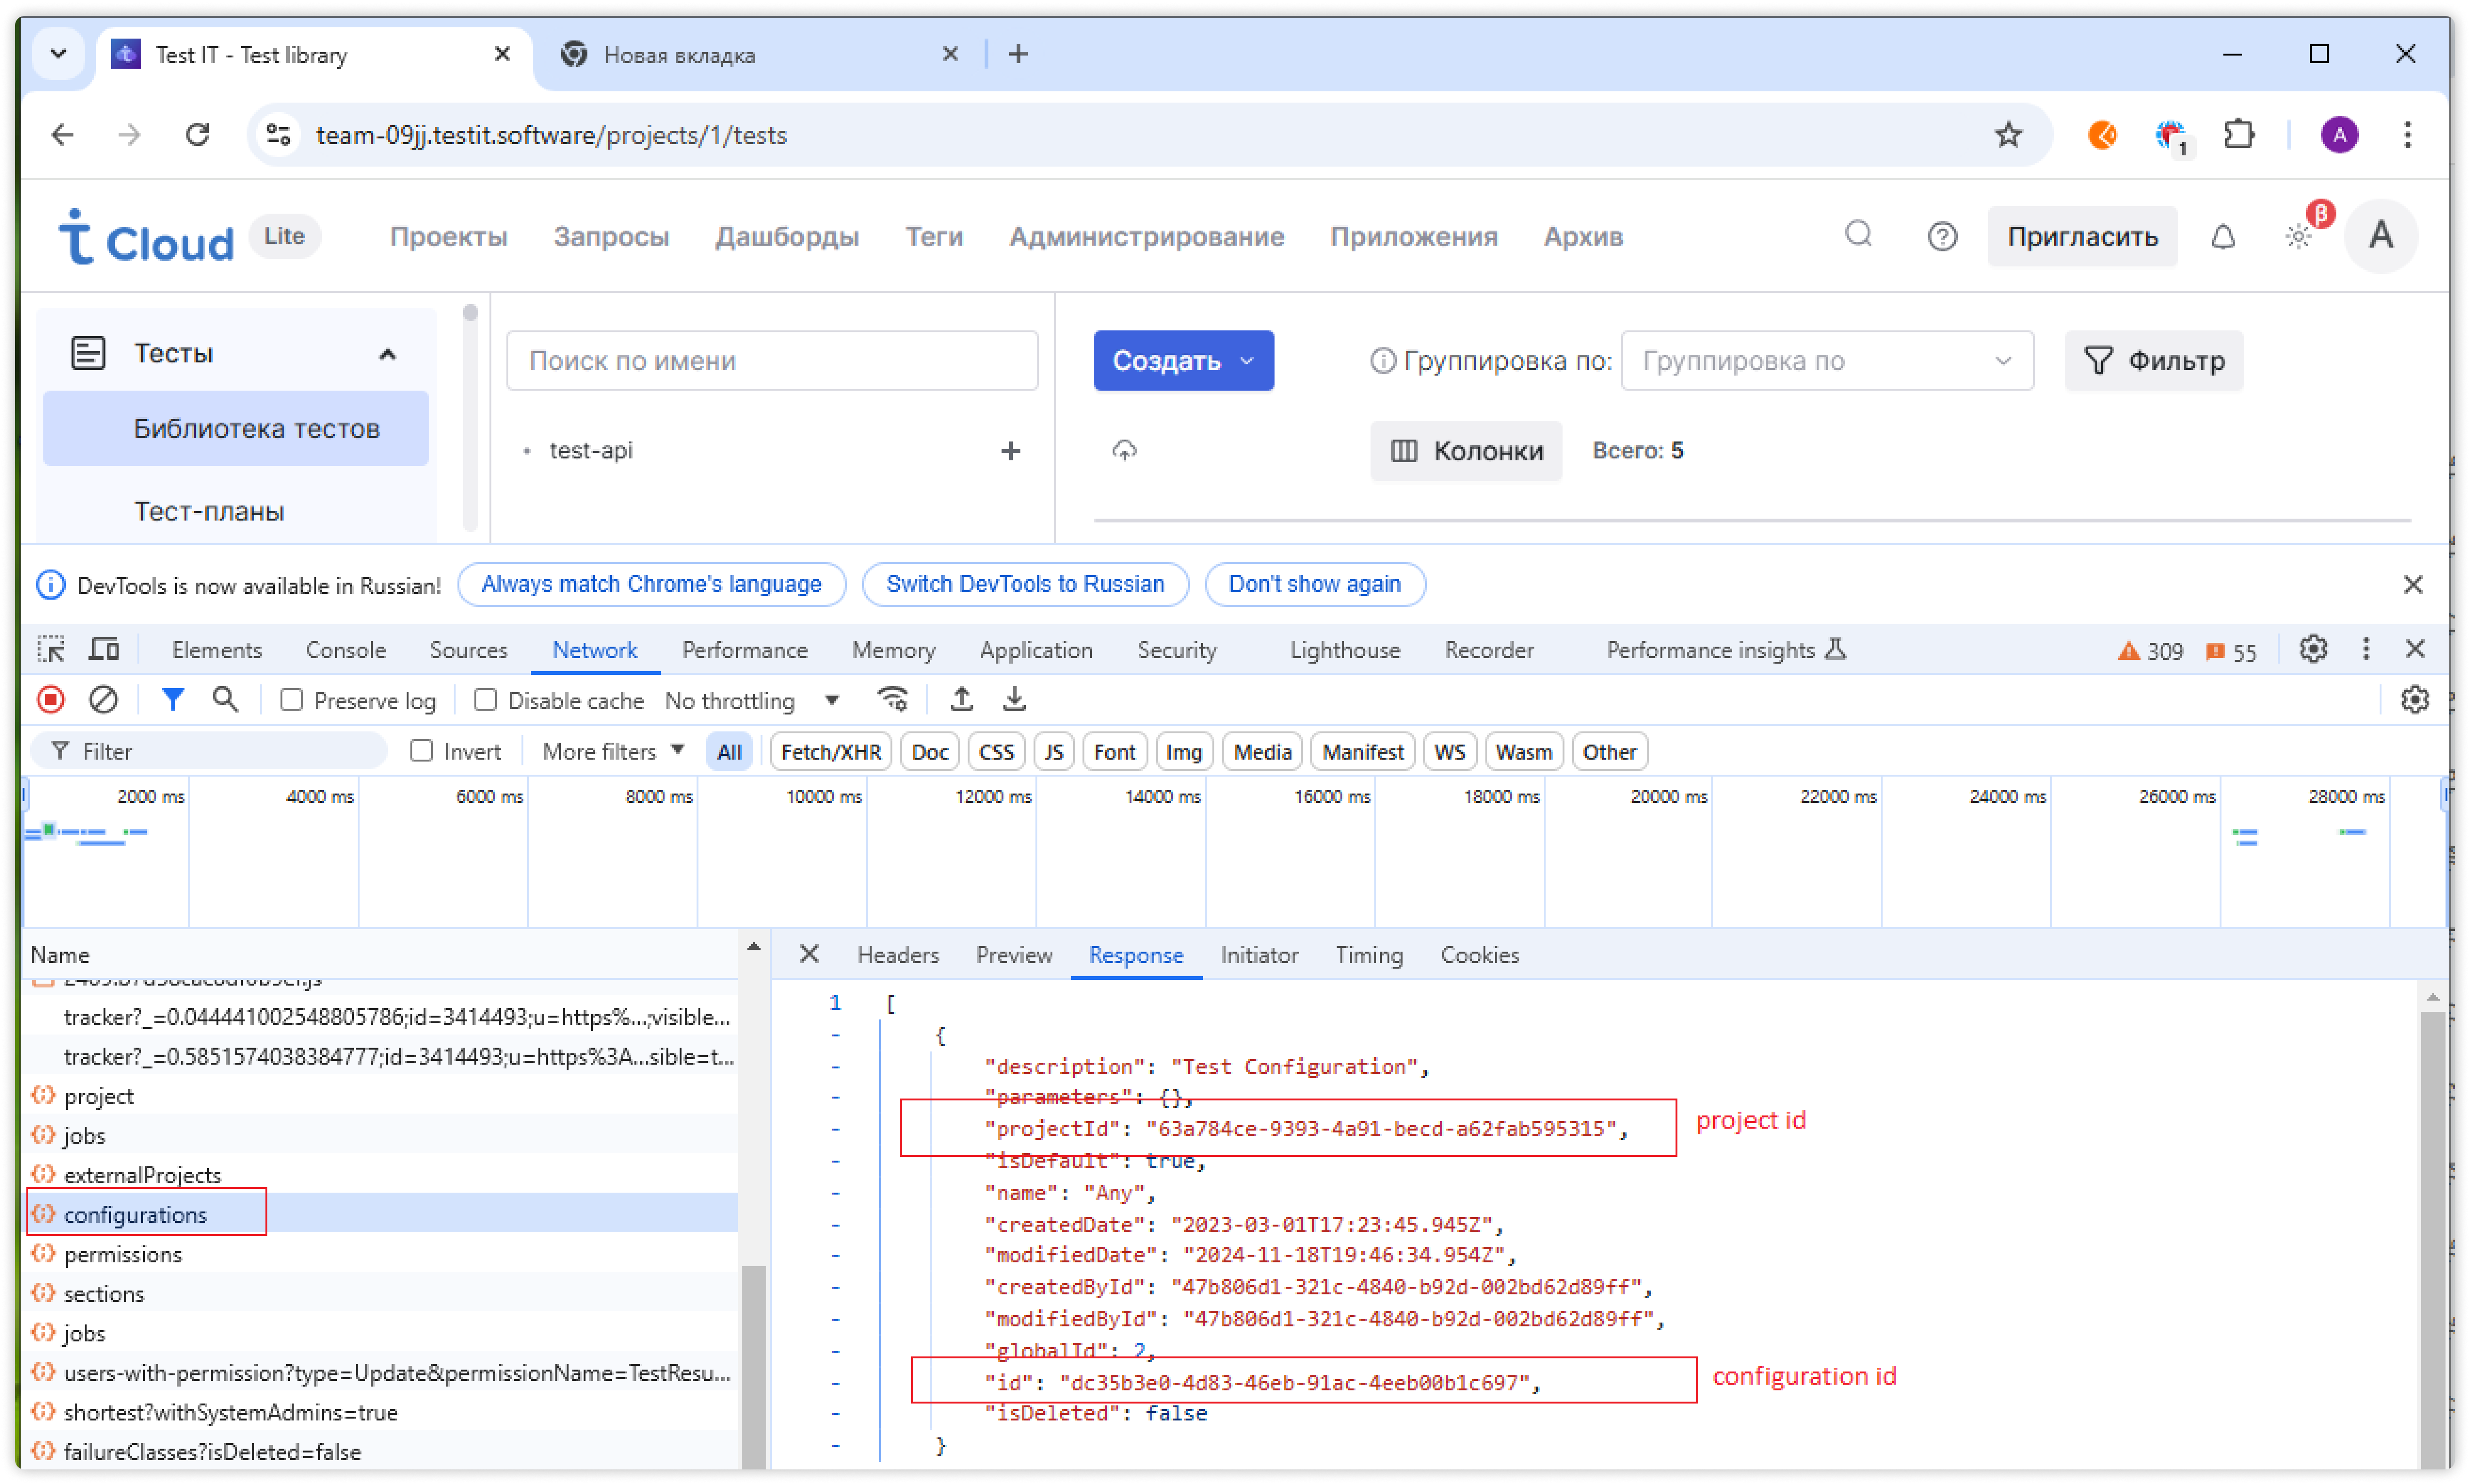Screen dimensions: 2470x1484
Task: Collapse the Тесты sidebar section
Action: [x=387, y=354]
